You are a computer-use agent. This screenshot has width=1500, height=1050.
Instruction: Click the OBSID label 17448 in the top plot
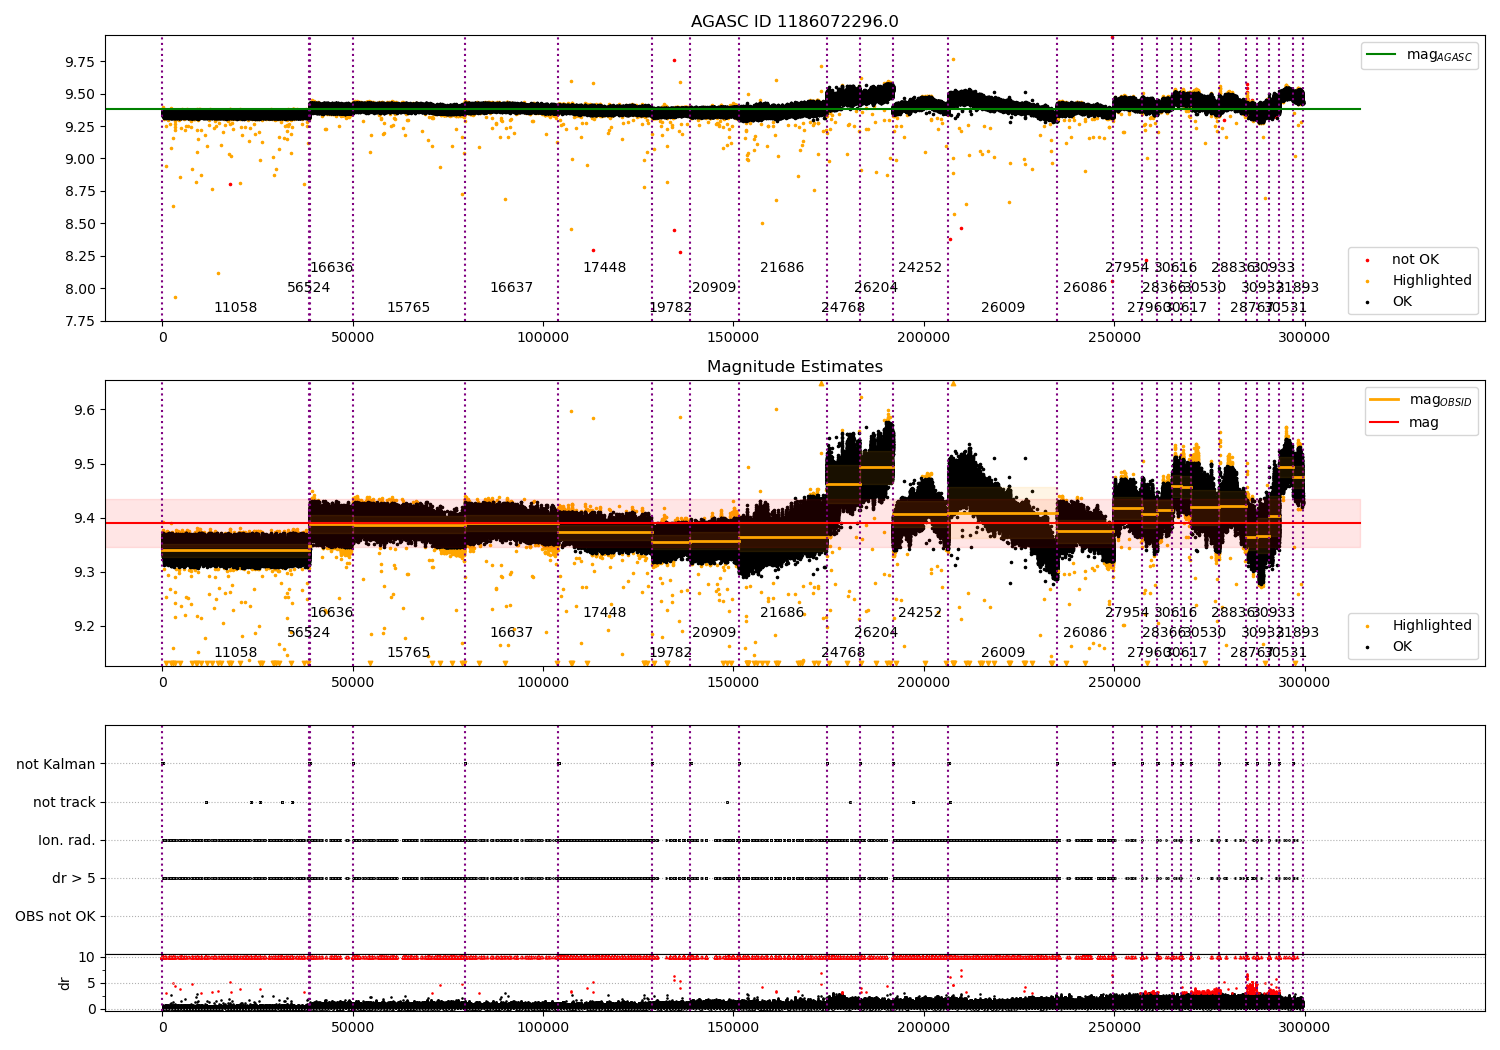tap(604, 268)
